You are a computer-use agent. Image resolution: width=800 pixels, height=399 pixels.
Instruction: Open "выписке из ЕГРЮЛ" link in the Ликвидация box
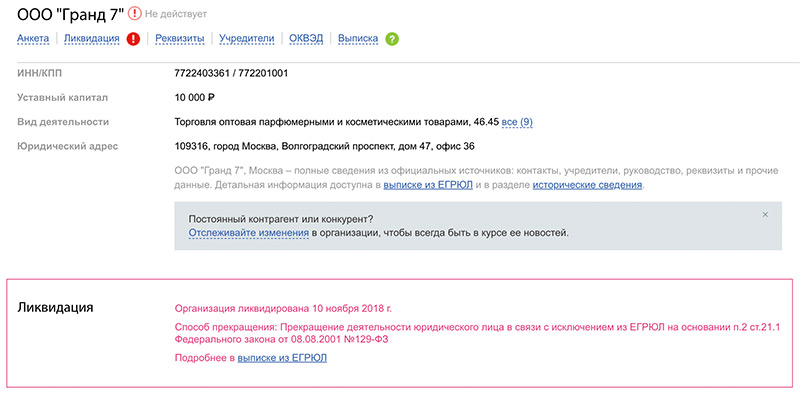[282, 358]
